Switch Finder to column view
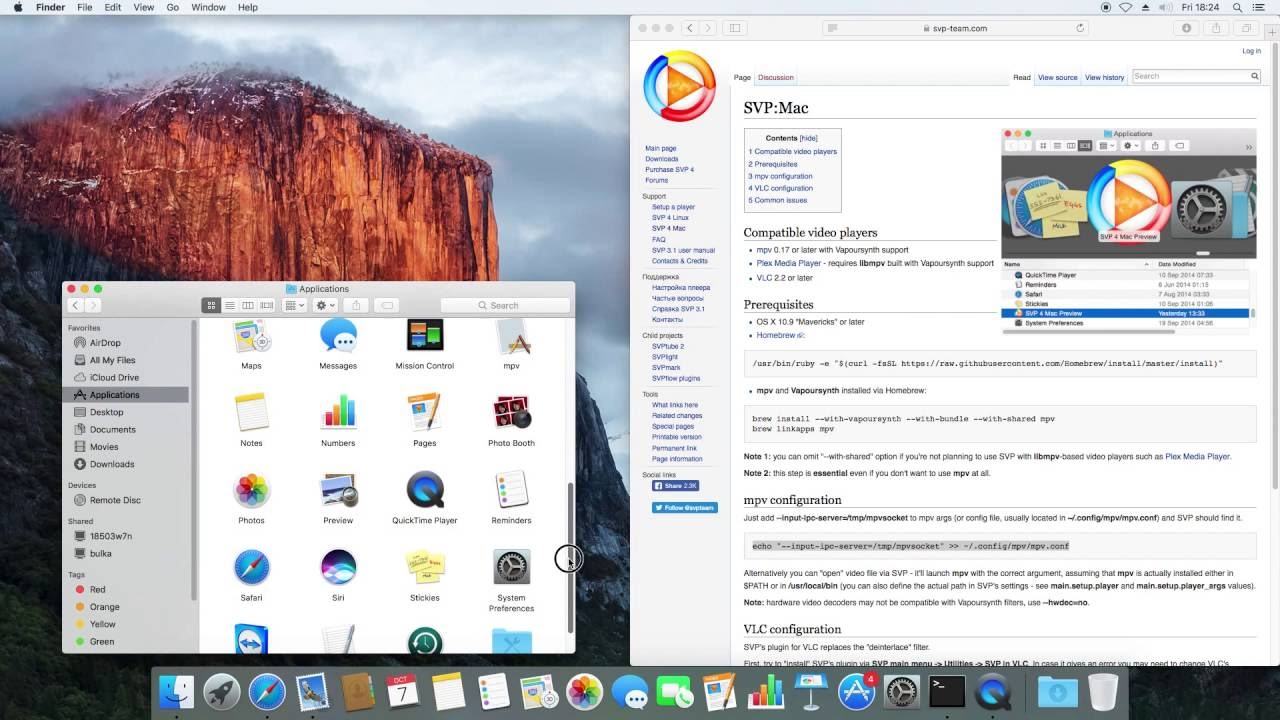Screen dimensions: 1280x720 (x=248, y=305)
